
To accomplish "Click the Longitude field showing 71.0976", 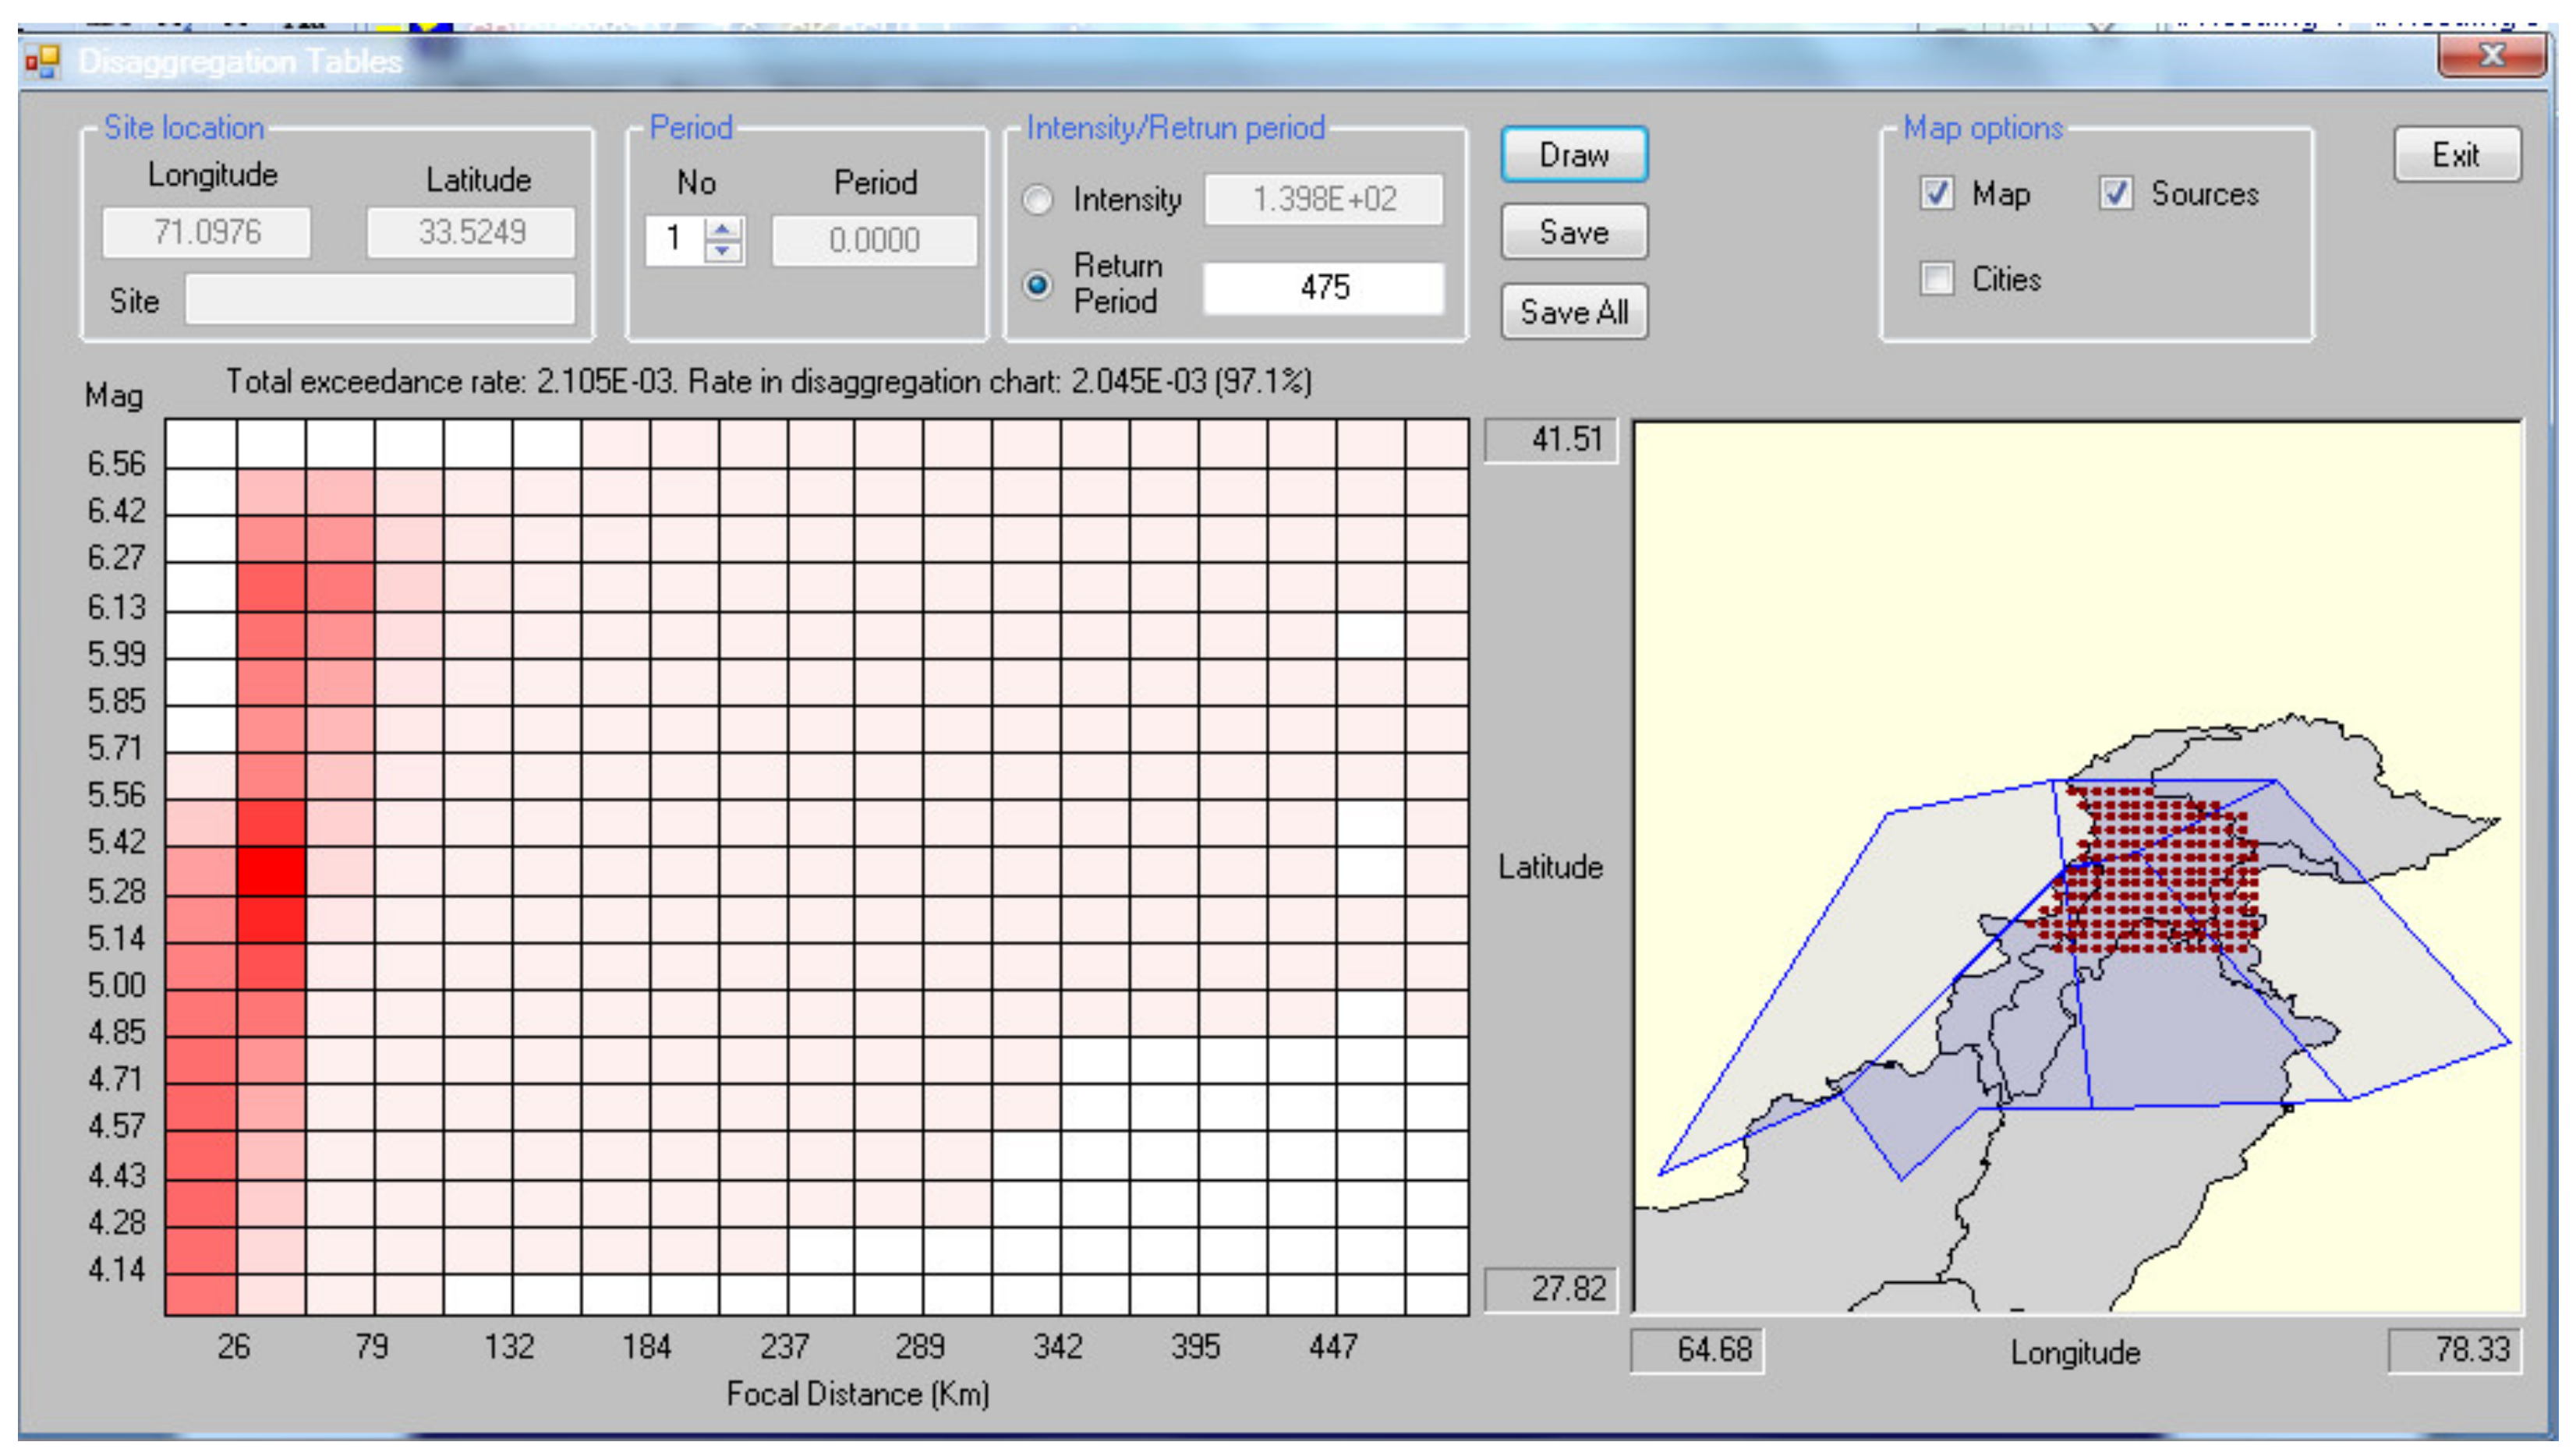I will pos(207,233).
